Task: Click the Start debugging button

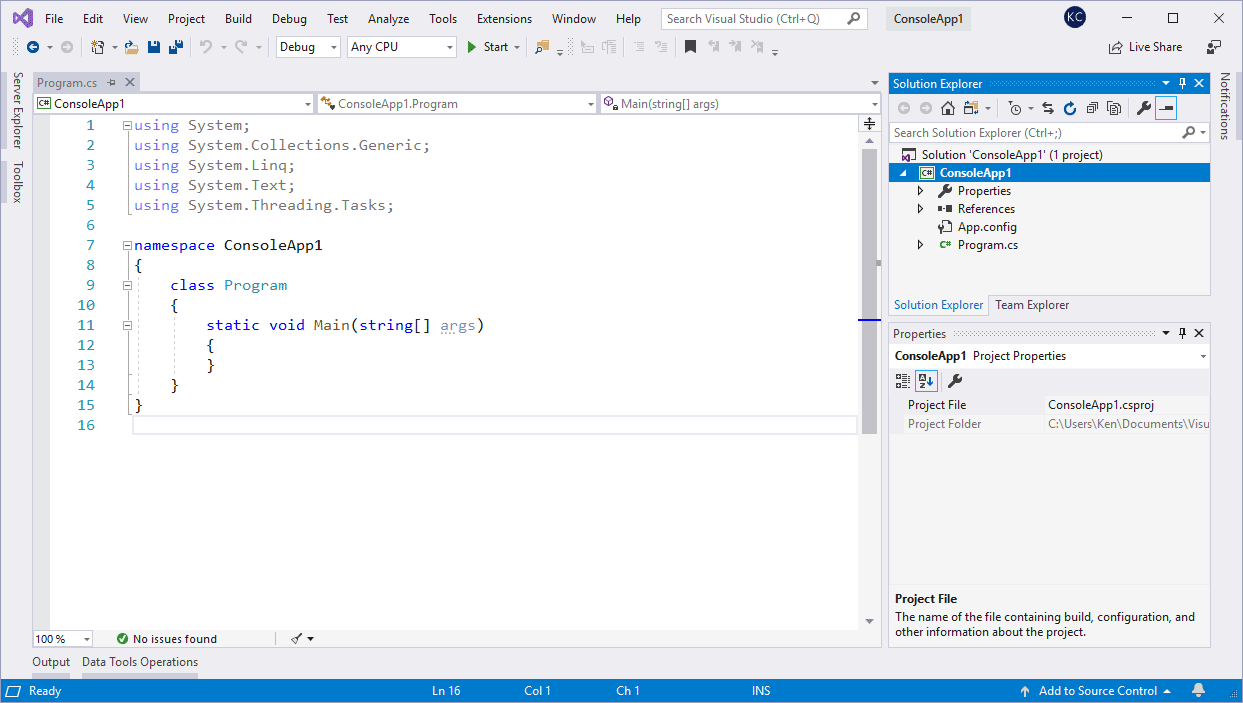Action: (x=488, y=47)
